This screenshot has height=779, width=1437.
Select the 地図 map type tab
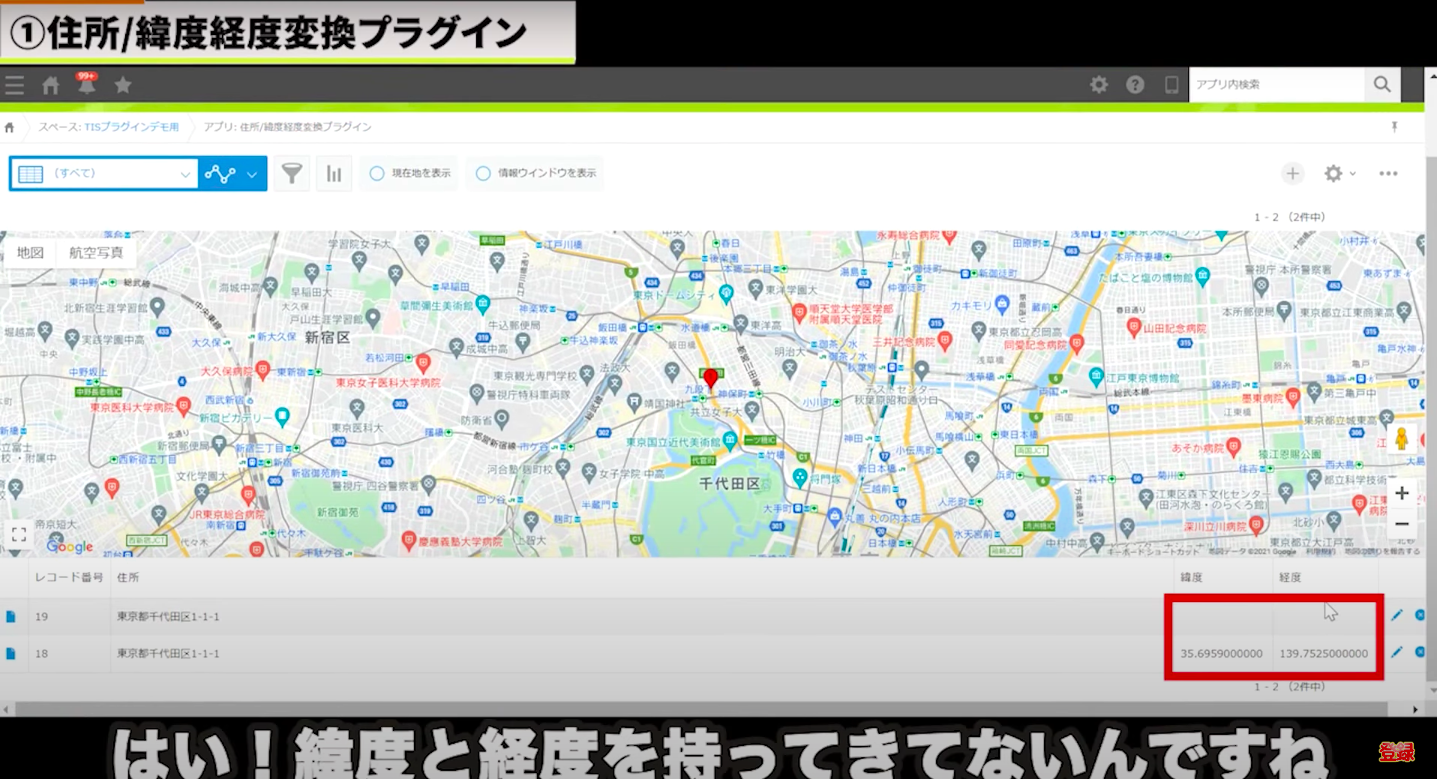click(30, 253)
